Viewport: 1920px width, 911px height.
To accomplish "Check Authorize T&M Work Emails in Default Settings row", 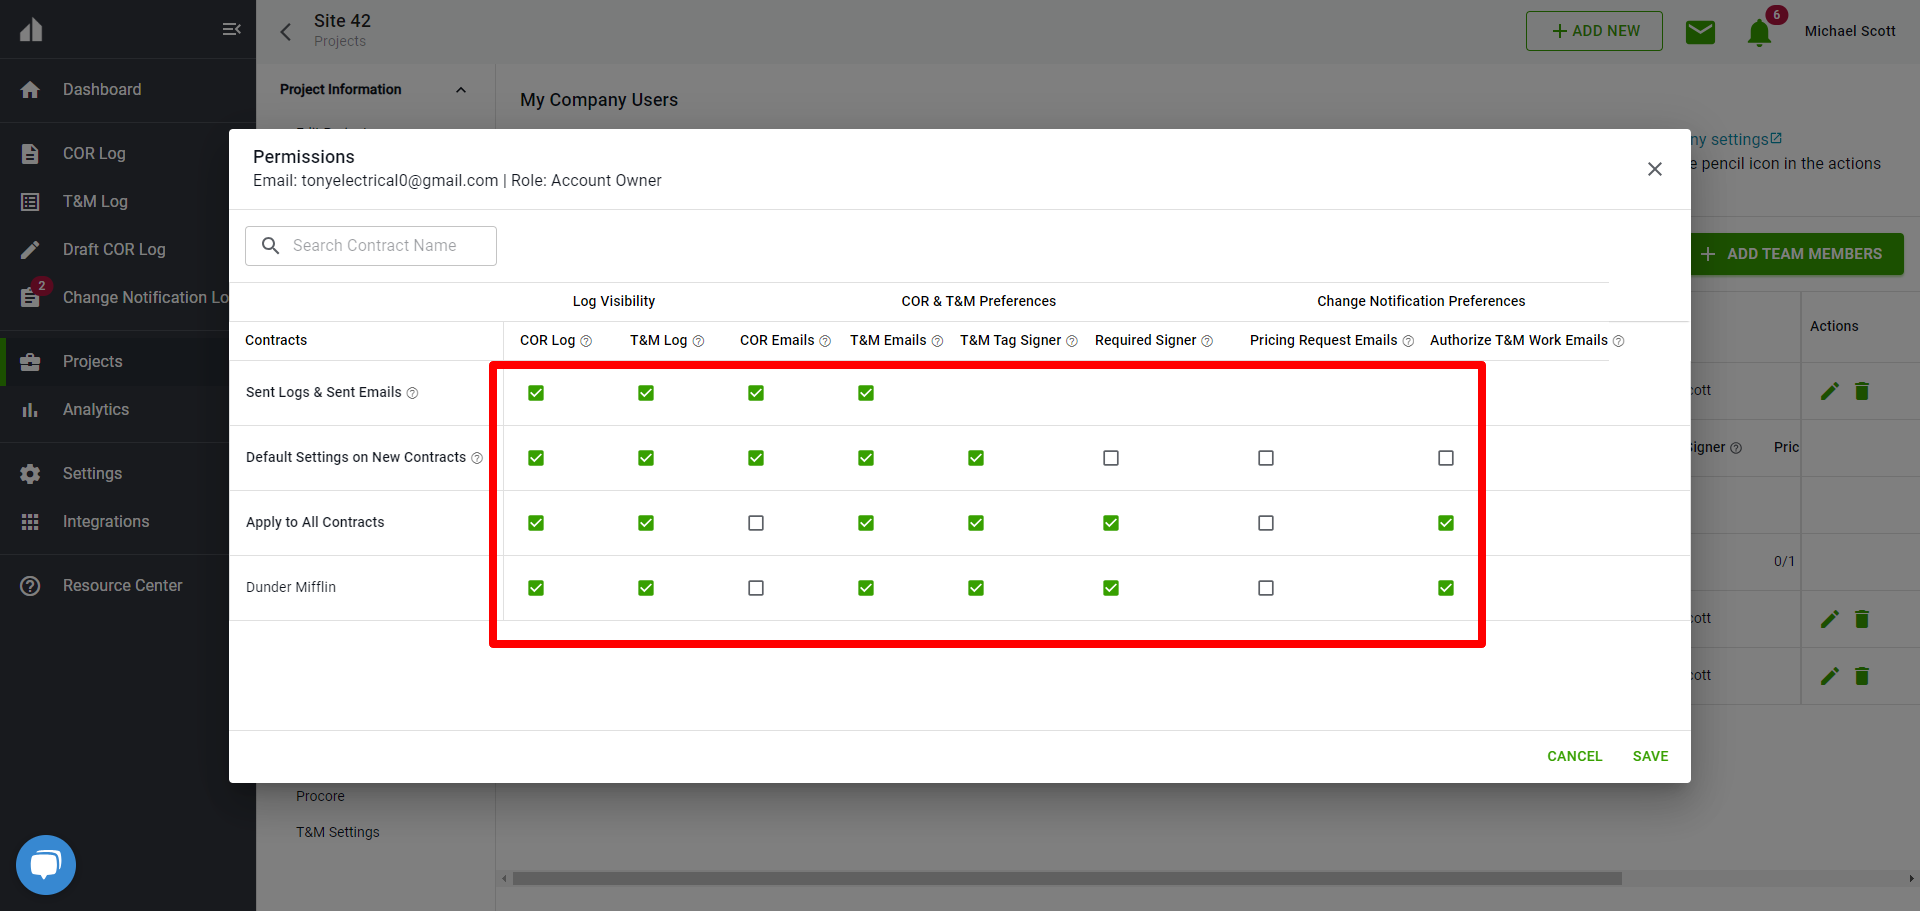I will coord(1446,458).
